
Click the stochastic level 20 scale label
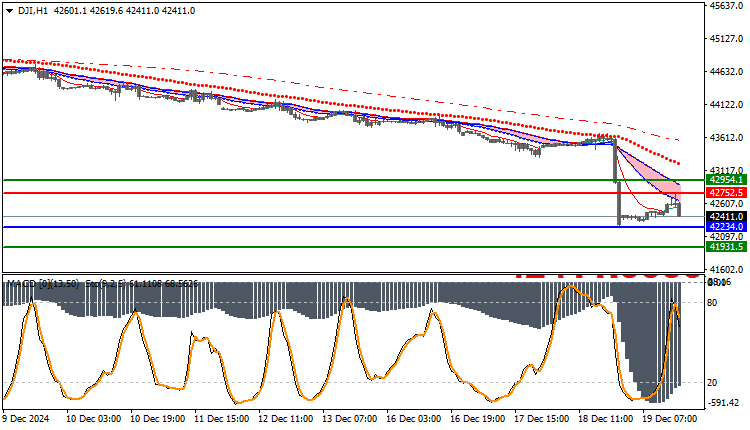point(712,382)
